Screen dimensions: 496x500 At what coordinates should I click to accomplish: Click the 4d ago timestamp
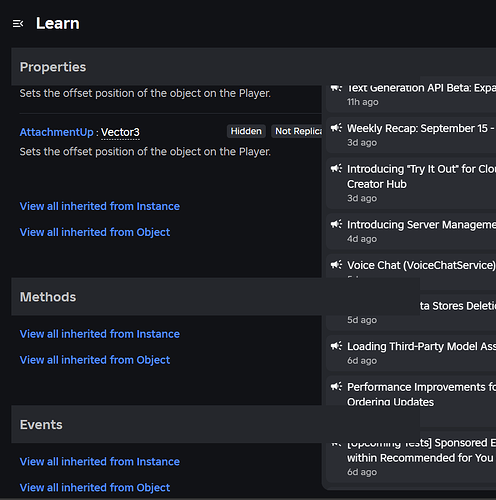tap(362, 239)
